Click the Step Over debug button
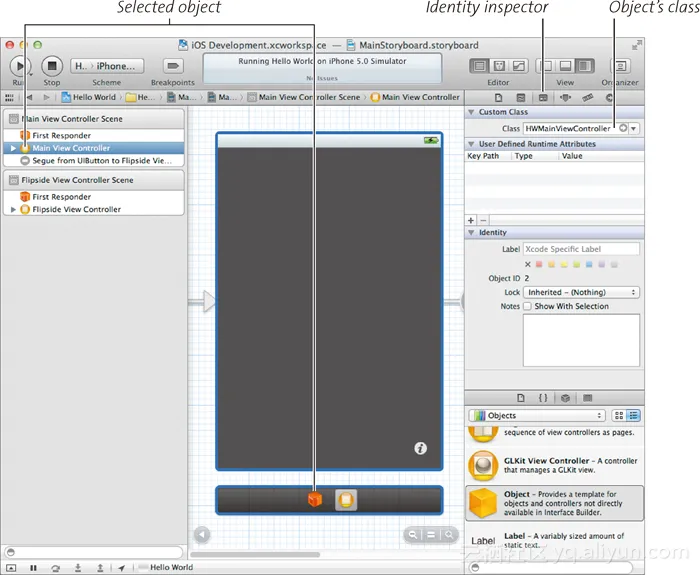Image resolution: width=700 pixels, height=575 pixels. [55, 568]
